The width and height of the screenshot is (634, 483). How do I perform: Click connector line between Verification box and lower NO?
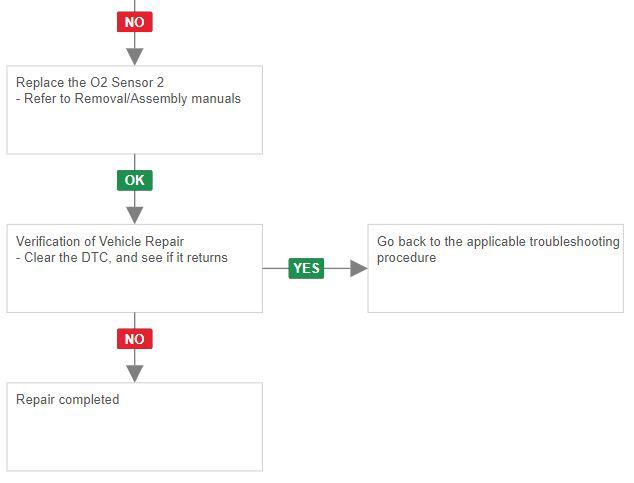(134, 320)
